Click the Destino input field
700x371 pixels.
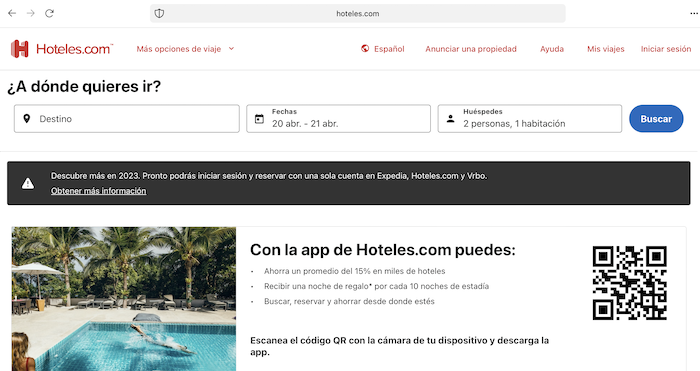coord(127,119)
